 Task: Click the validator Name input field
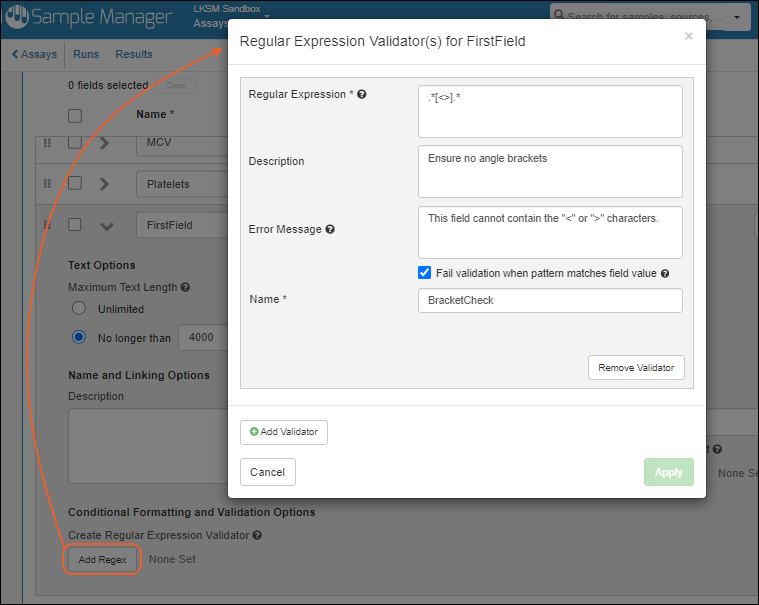coord(549,300)
